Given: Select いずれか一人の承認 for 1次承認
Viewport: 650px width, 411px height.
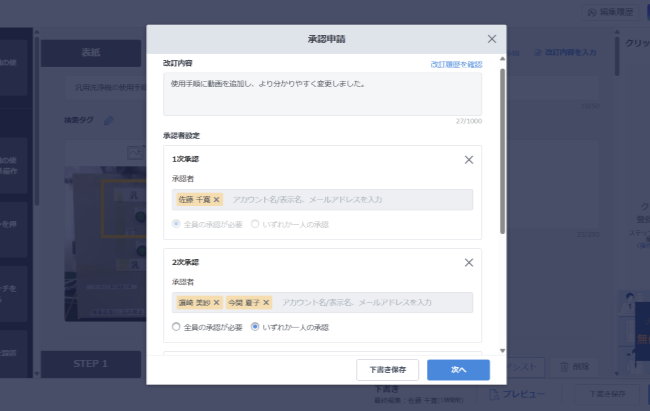Looking at the screenshot, I should [255, 224].
